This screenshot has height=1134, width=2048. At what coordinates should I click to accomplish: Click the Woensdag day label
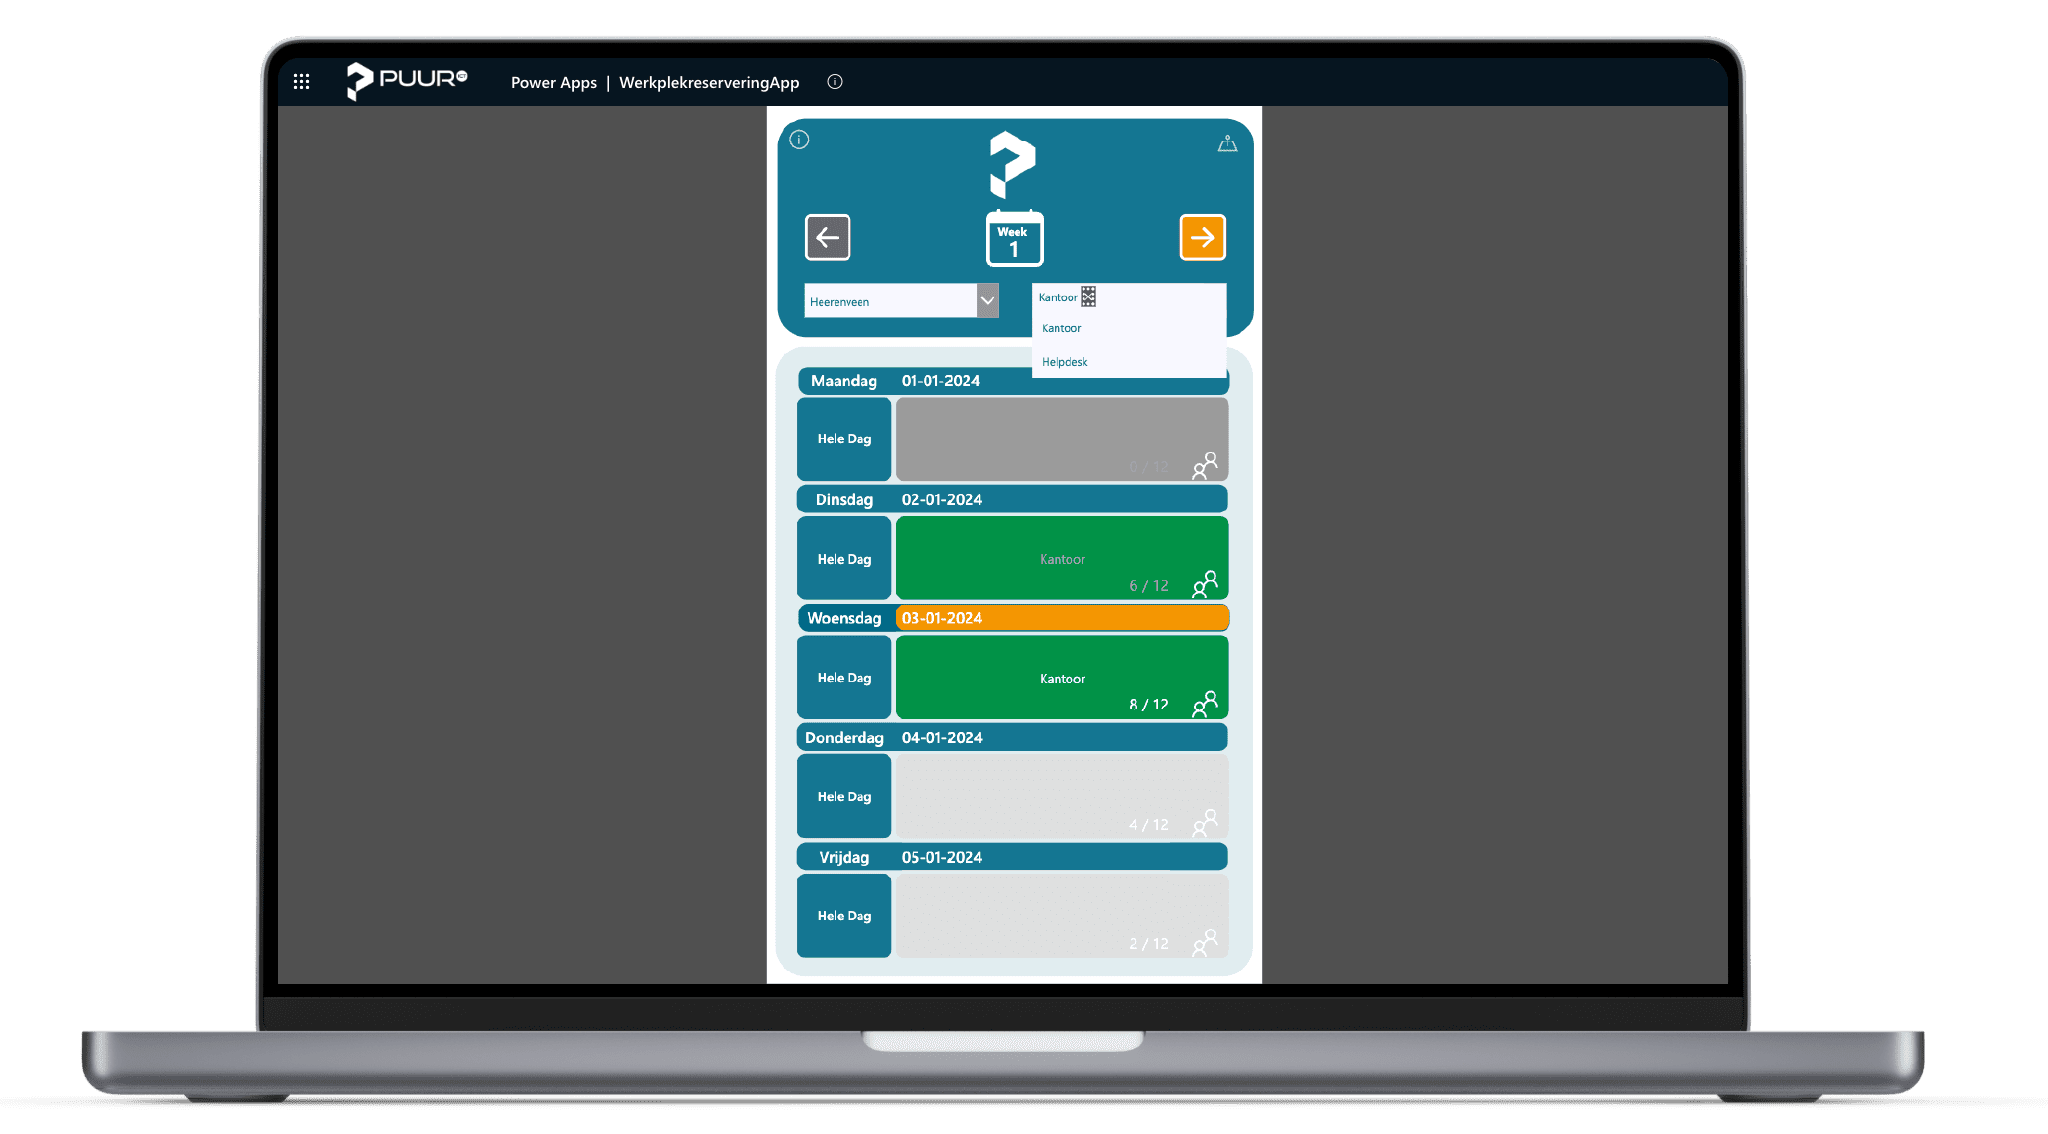[844, 618]
